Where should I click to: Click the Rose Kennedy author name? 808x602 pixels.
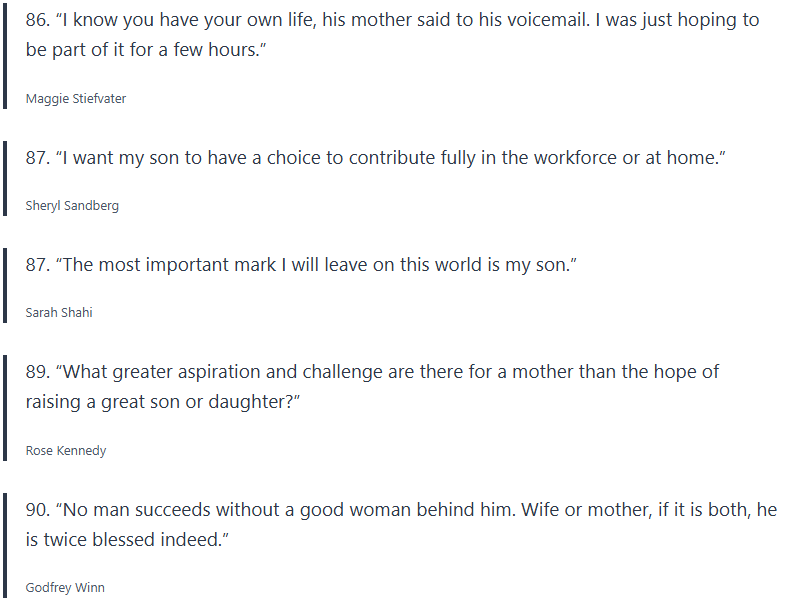coord(66,450)
